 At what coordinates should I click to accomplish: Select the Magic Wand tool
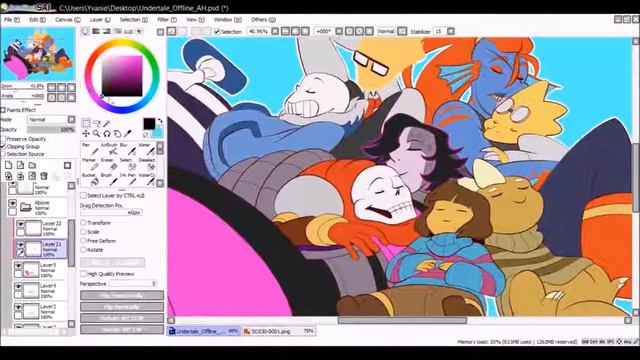(x=107, y=123)
